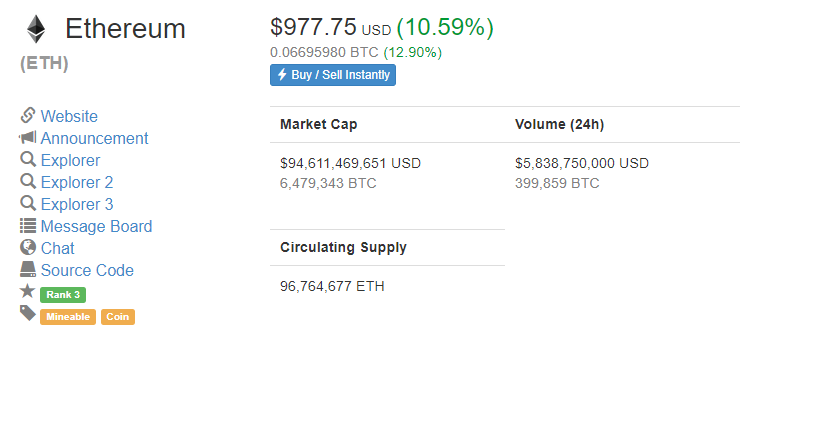Open the Announcement link
The height and width of the screenshot is (431, 817).
[94, 138]
